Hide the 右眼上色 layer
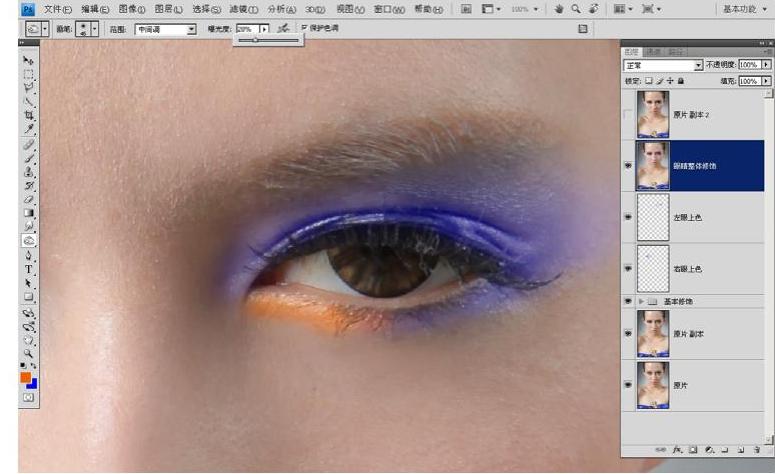Viewport: 775px width, 474px height. pyautogui.click(x=628, y=268)
